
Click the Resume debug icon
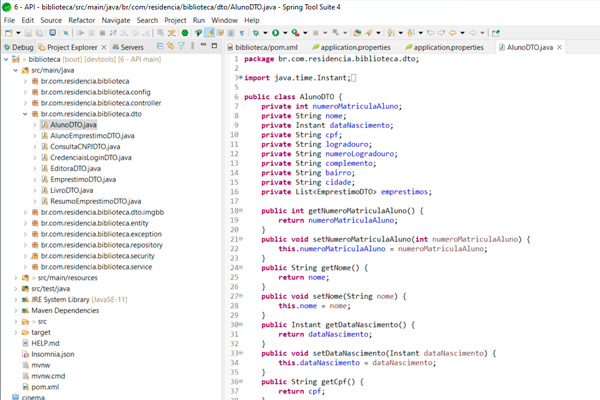pos(80,33)
